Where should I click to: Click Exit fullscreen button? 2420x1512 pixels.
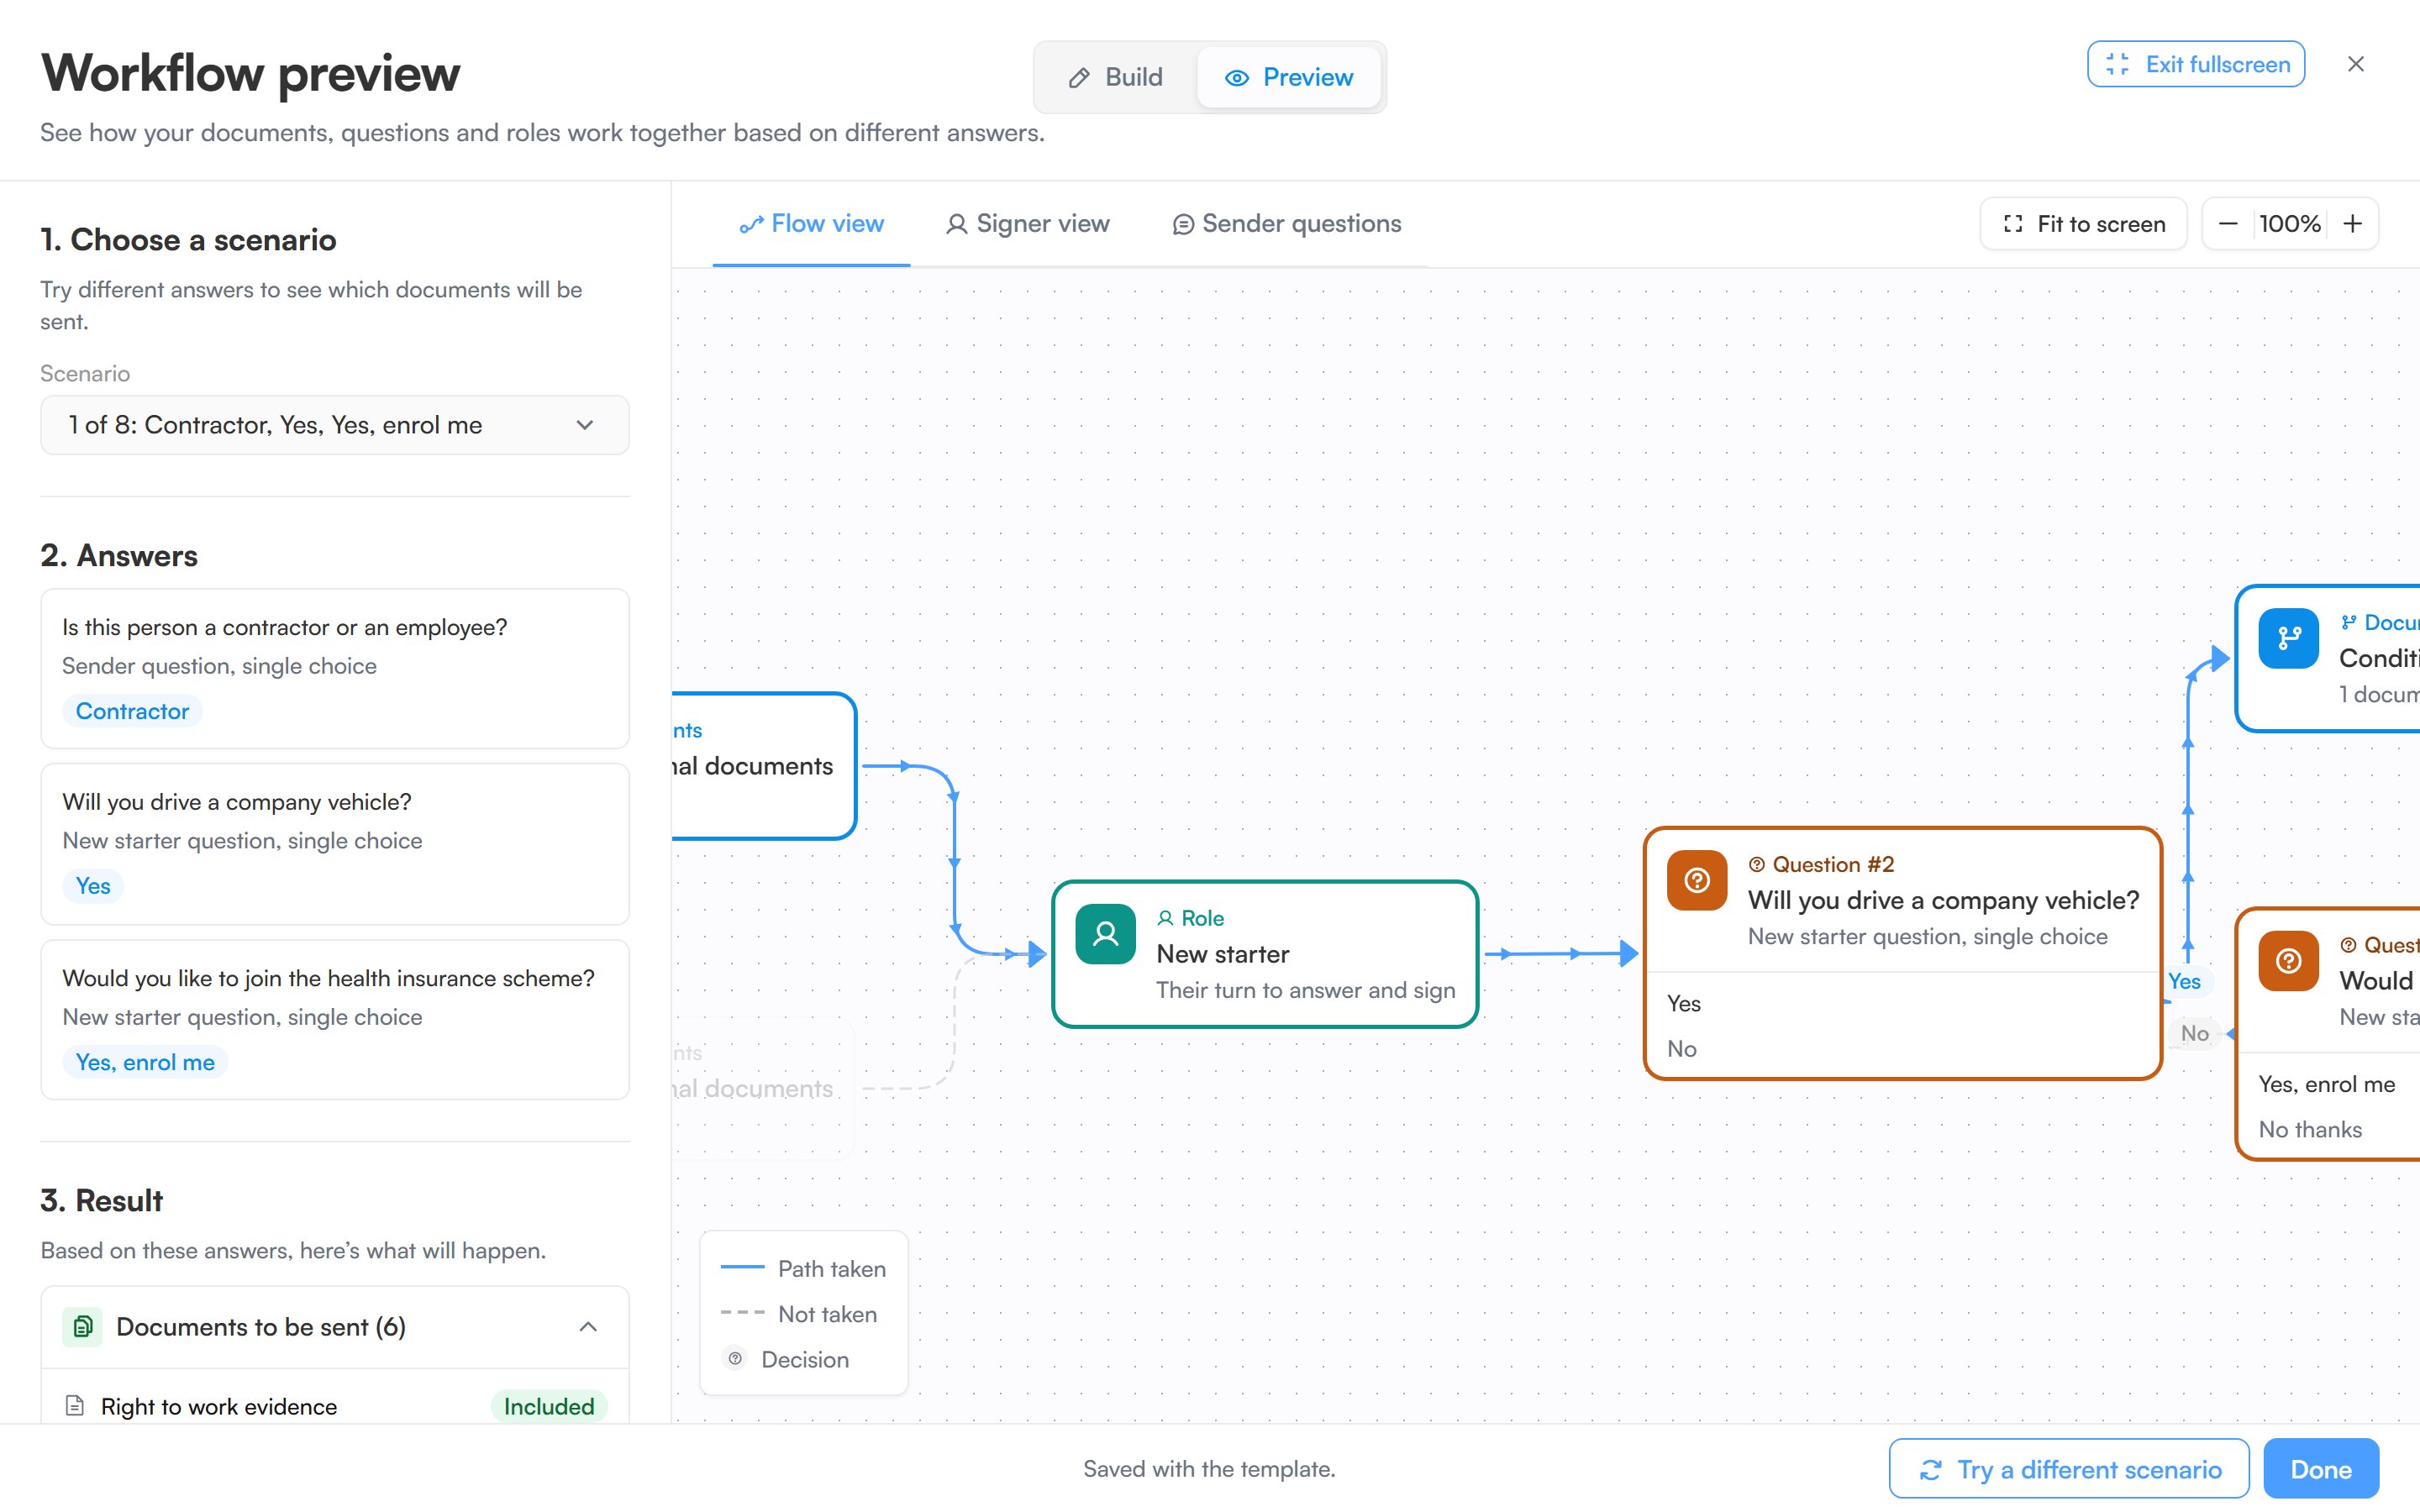pyautogui.click(x=2195, y=64)
